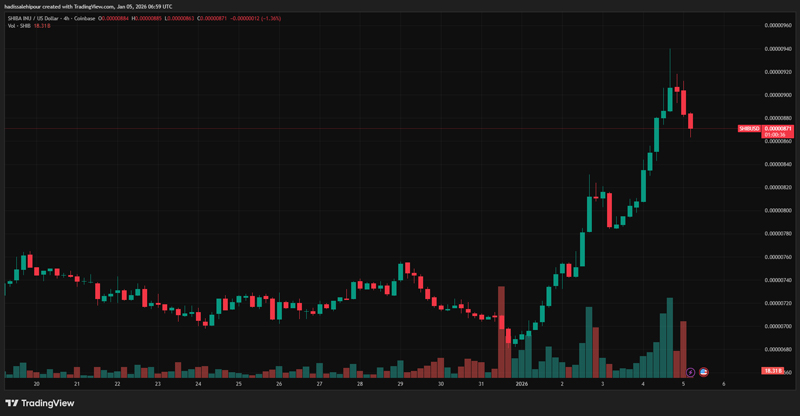Screen dimensions: 800x416
Task: Click the red 18.31 B volume label
Action: click(x=771, y=371)
